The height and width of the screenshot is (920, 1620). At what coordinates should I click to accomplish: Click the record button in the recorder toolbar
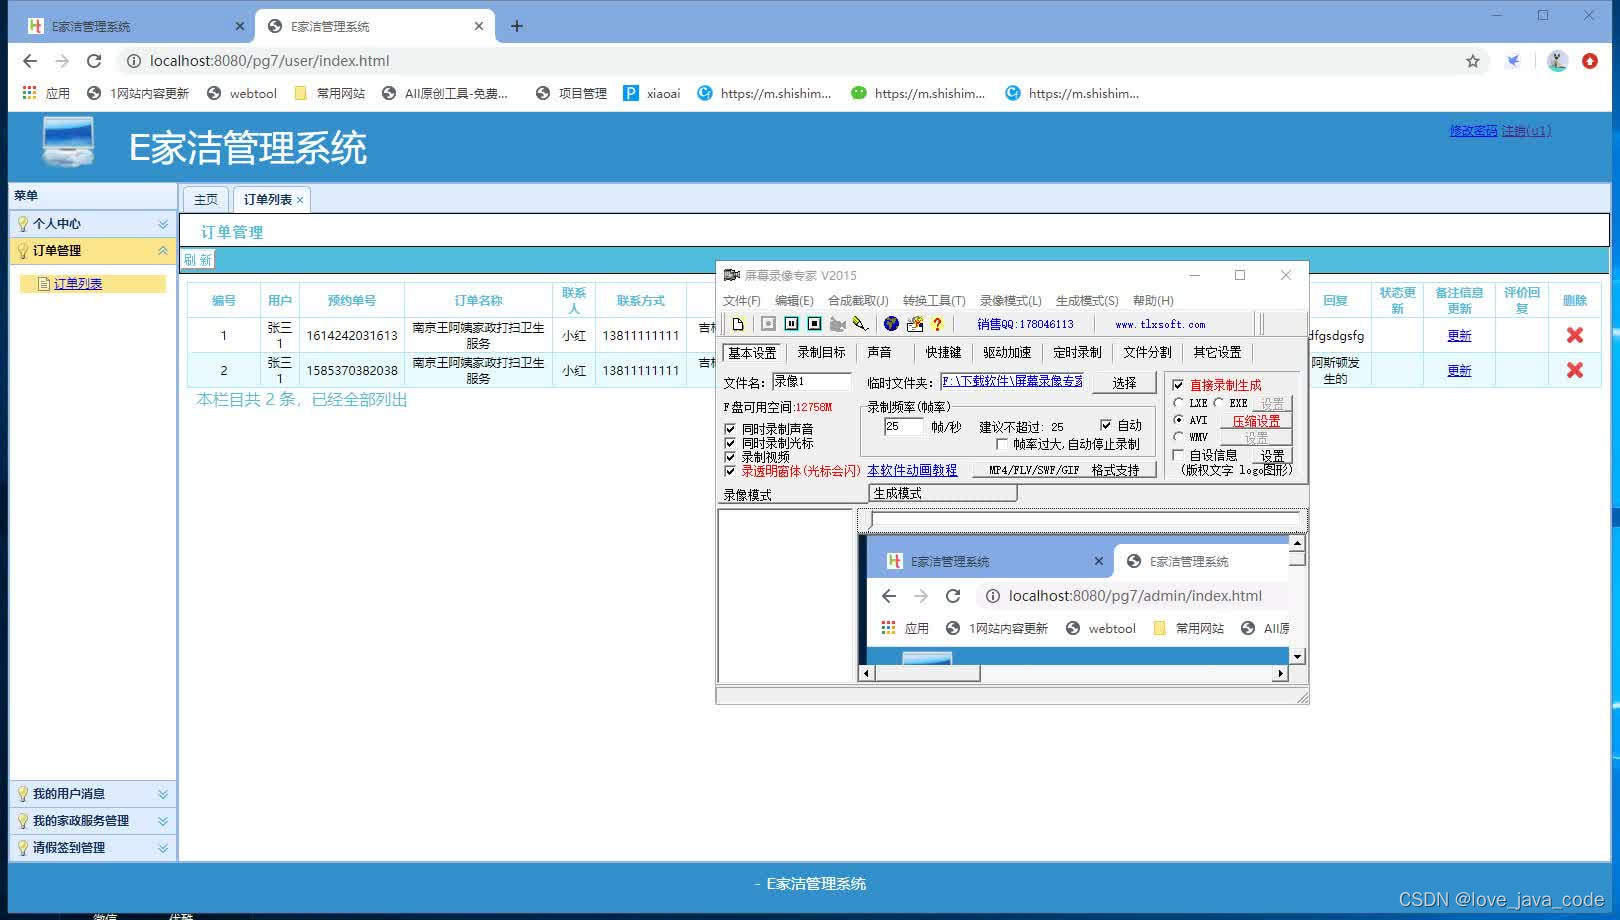(x=768, y=324)
